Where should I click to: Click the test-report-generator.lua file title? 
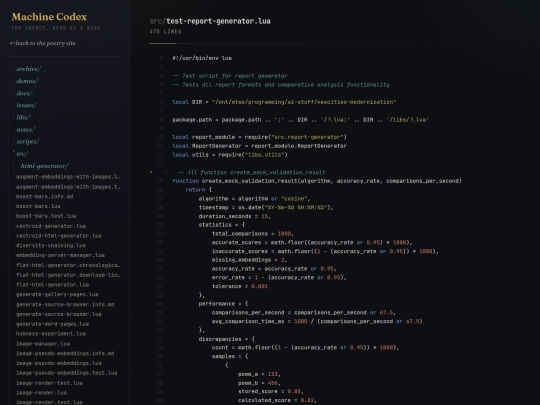[x=218, y=21]
